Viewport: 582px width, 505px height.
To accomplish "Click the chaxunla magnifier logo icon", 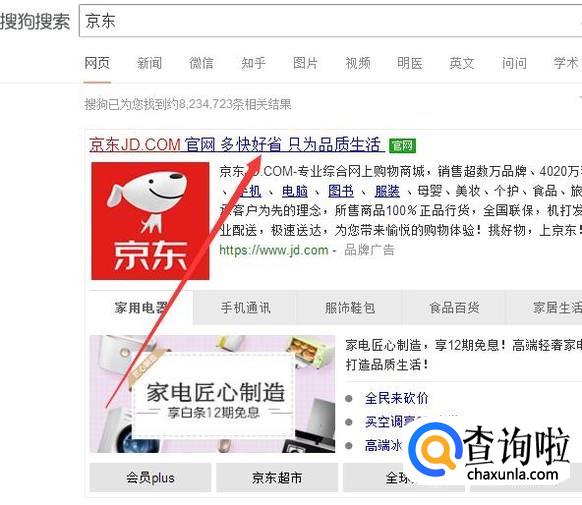I will tap(434, 450).
